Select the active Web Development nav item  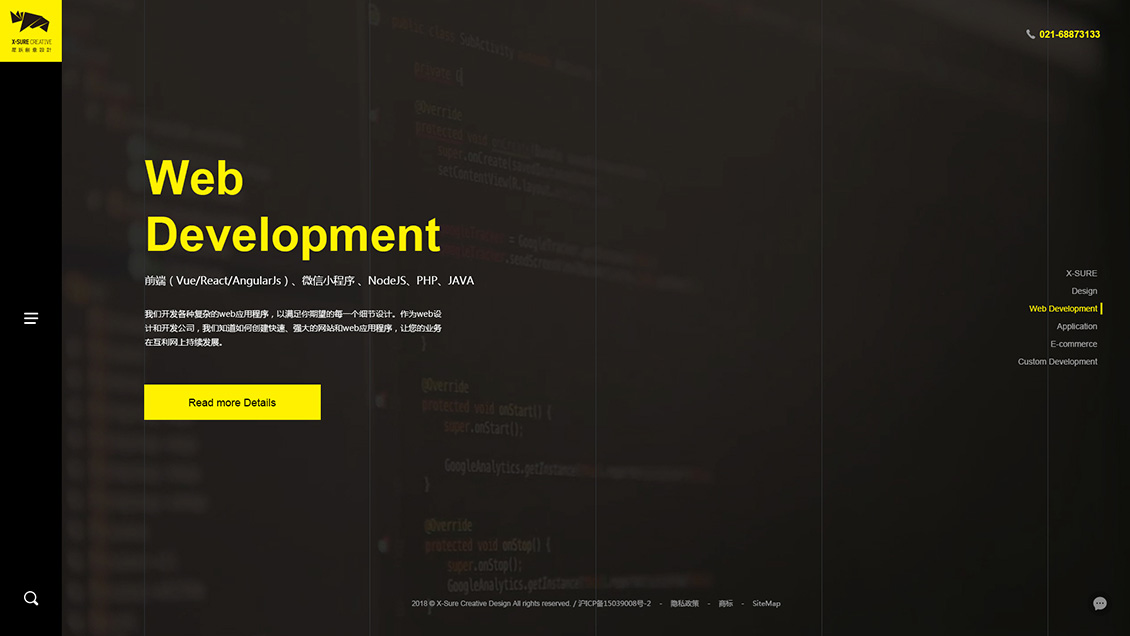[1062, 309]
